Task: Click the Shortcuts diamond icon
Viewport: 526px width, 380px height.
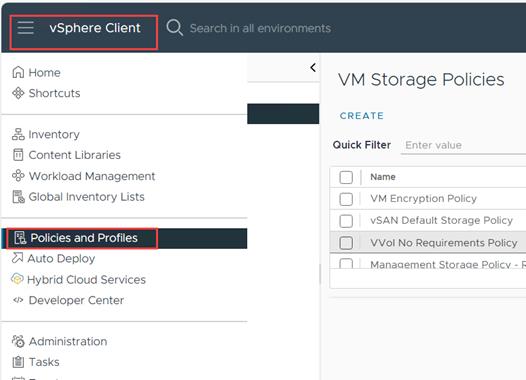Action: 18,93
